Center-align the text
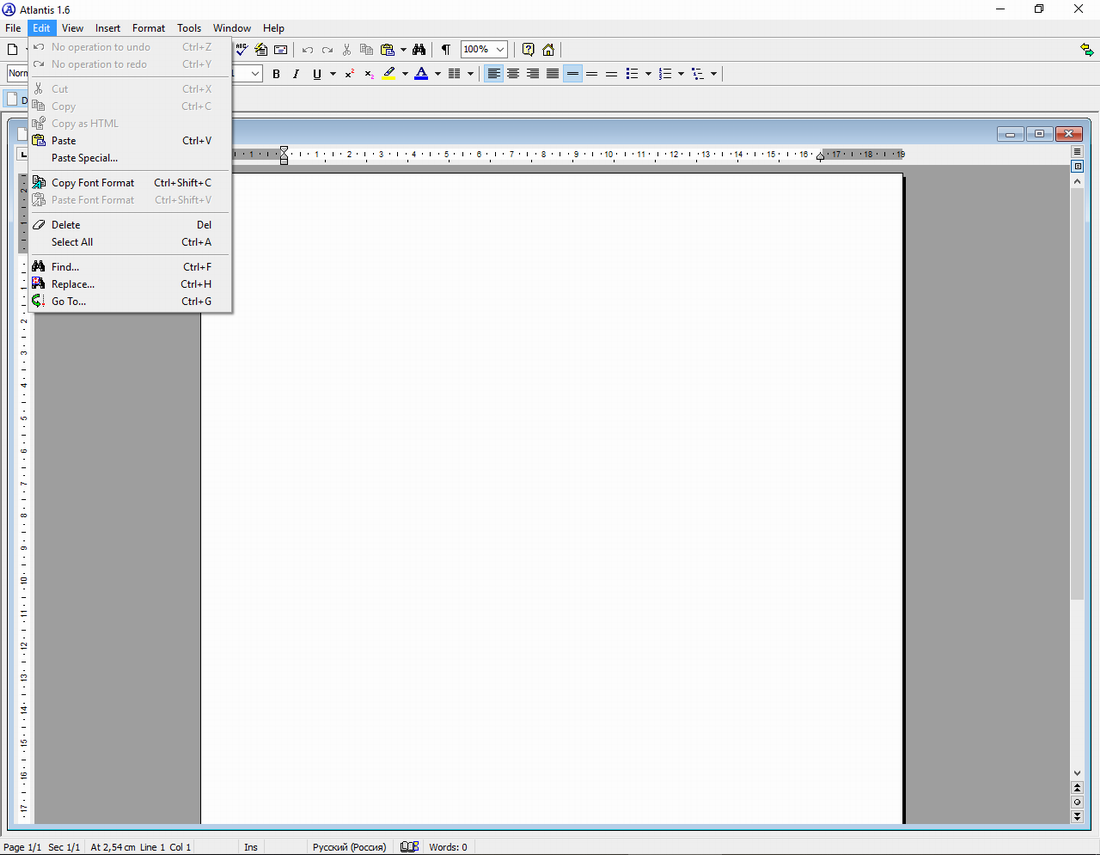 click(x=514, y=74)
